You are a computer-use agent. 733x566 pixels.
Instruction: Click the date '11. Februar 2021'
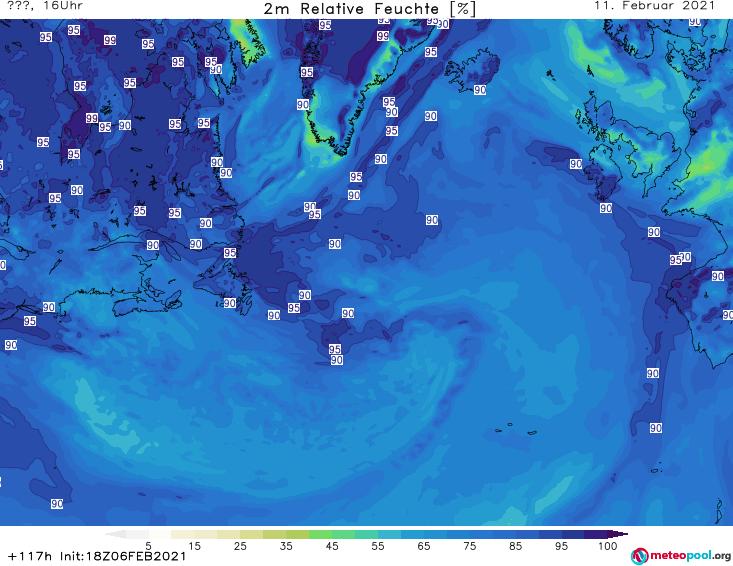click(654, 6)
